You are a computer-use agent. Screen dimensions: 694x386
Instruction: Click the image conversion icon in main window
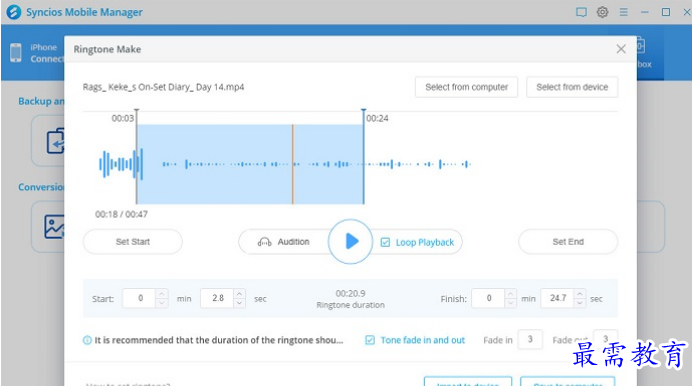click(54, 227)
